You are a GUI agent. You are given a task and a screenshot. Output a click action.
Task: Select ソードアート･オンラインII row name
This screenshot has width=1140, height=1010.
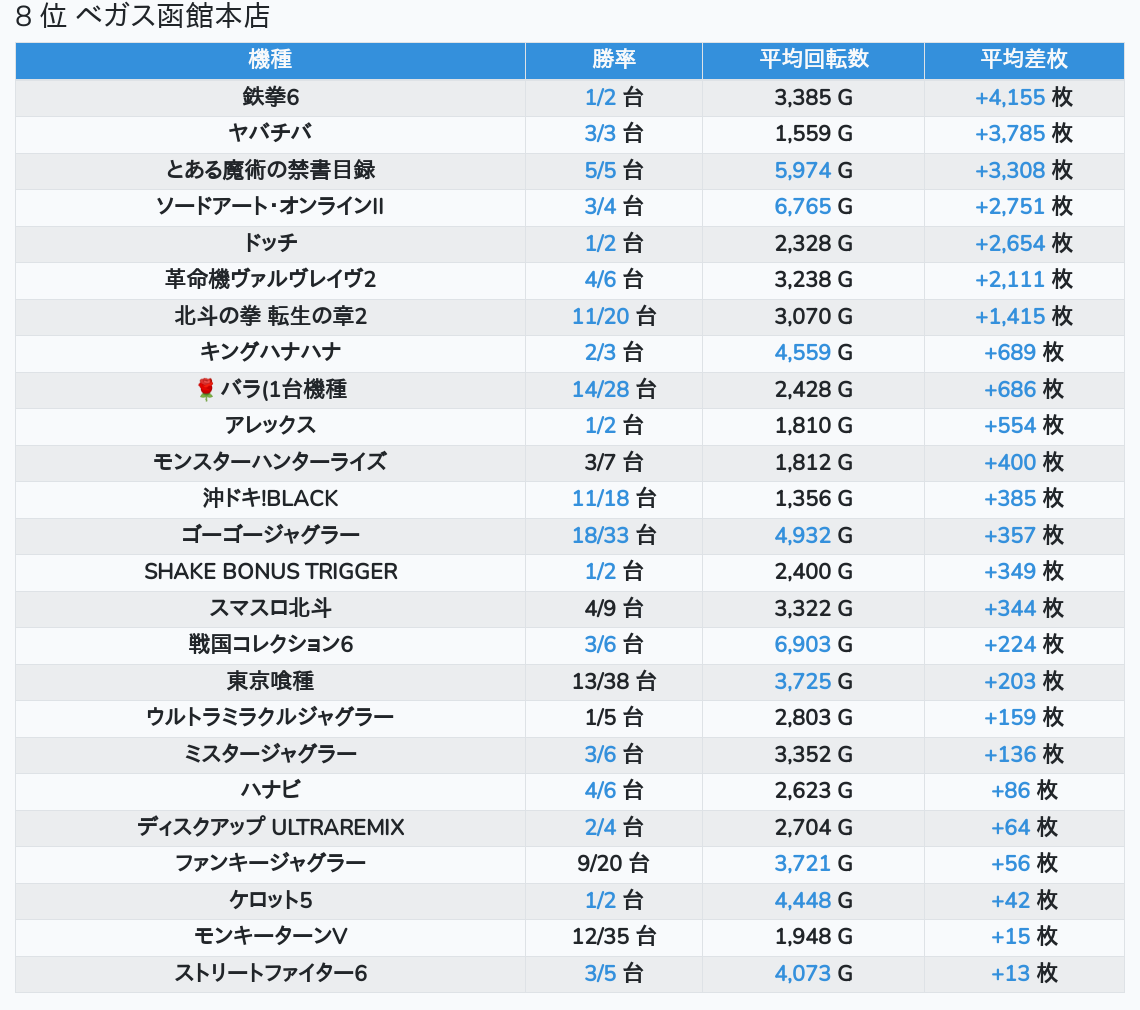[x=270, y=207]
